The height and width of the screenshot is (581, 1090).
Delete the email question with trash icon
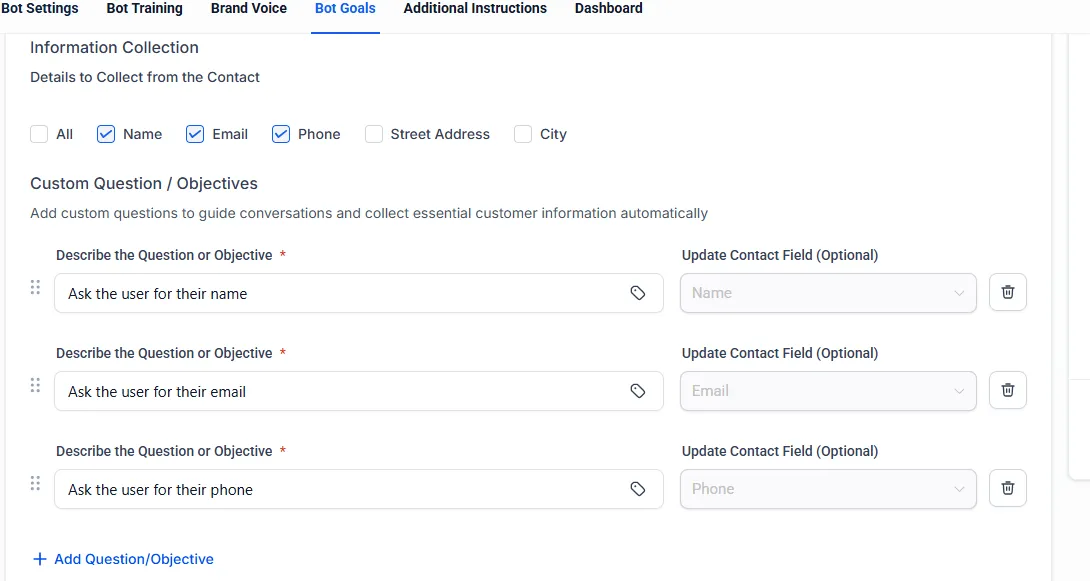click(x=1007, y=390)
